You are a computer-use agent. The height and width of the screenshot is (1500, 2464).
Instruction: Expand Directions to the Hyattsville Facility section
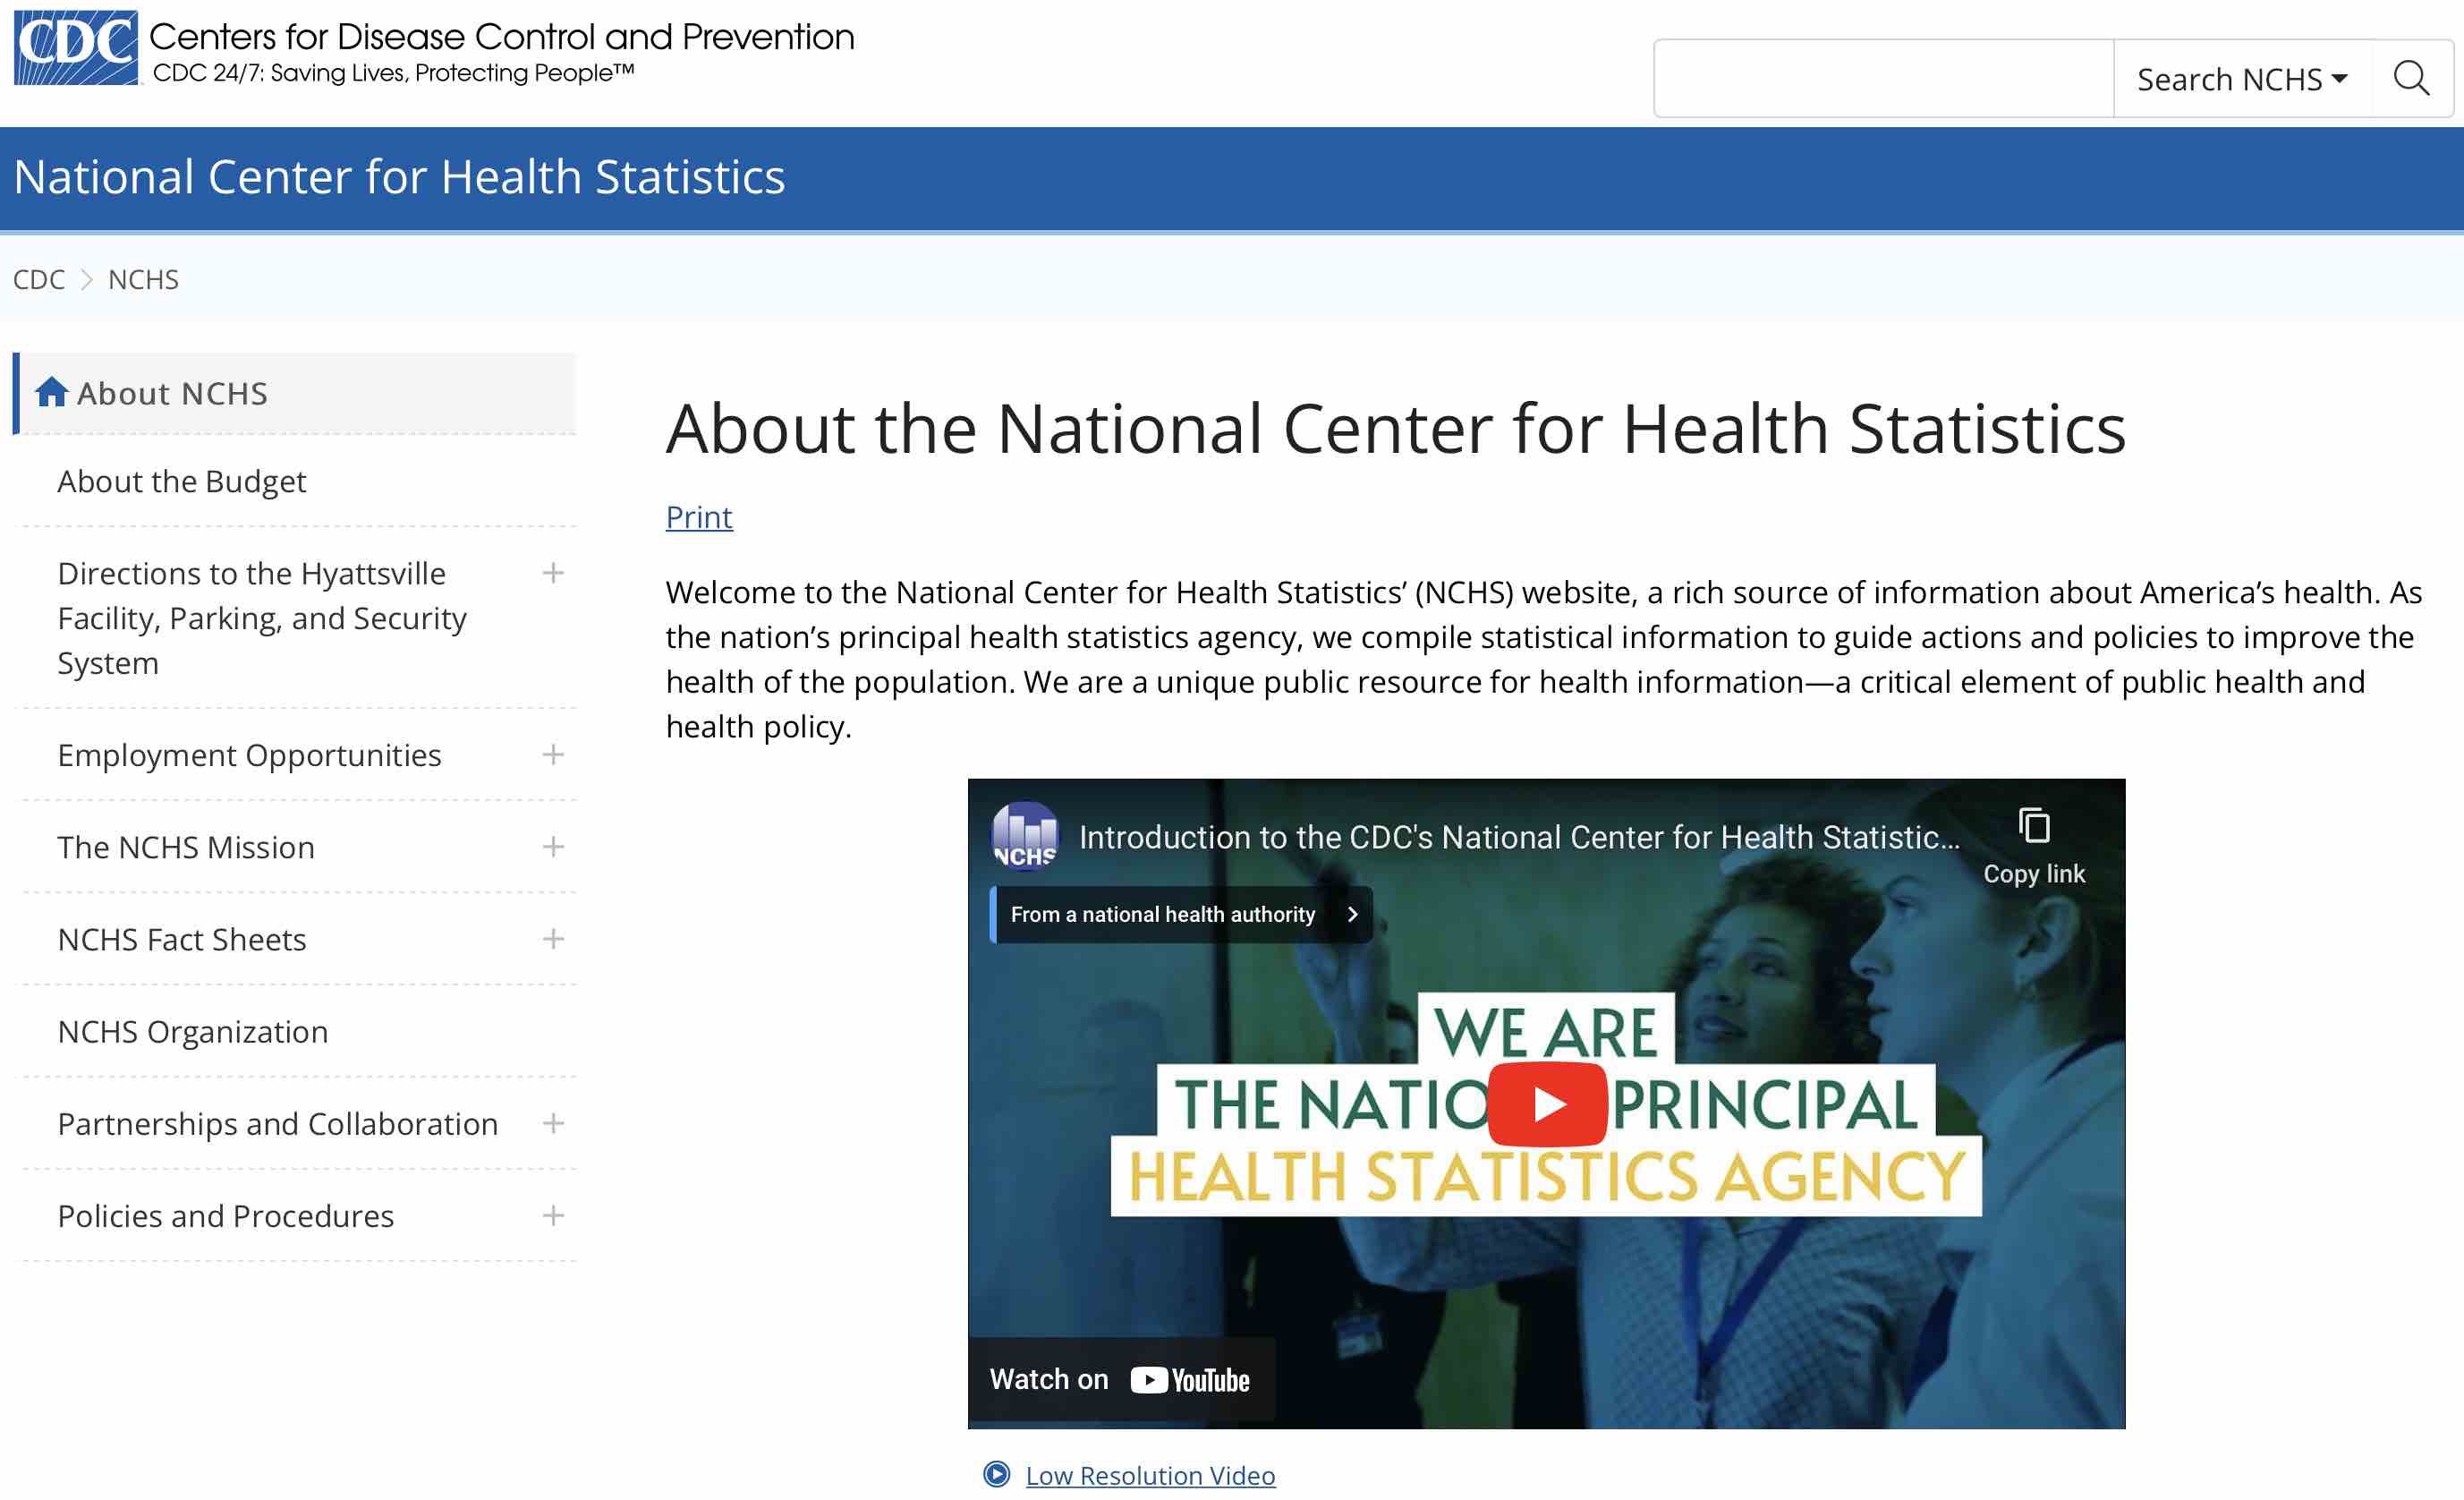tap(553, 573)
